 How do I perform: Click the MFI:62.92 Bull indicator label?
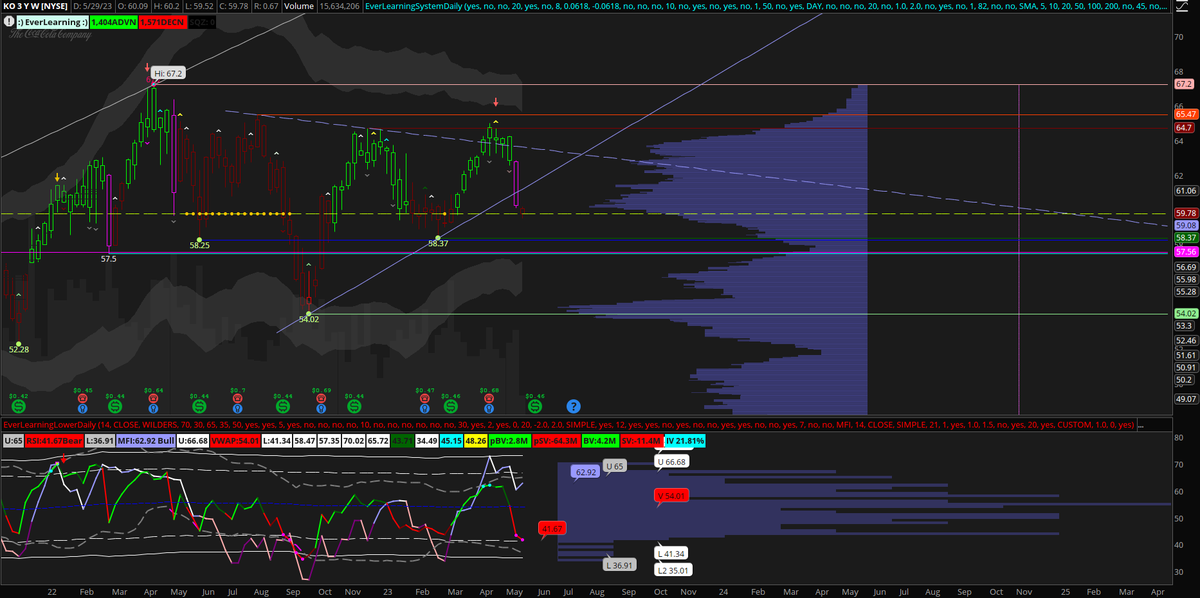[x=145, y=440]
